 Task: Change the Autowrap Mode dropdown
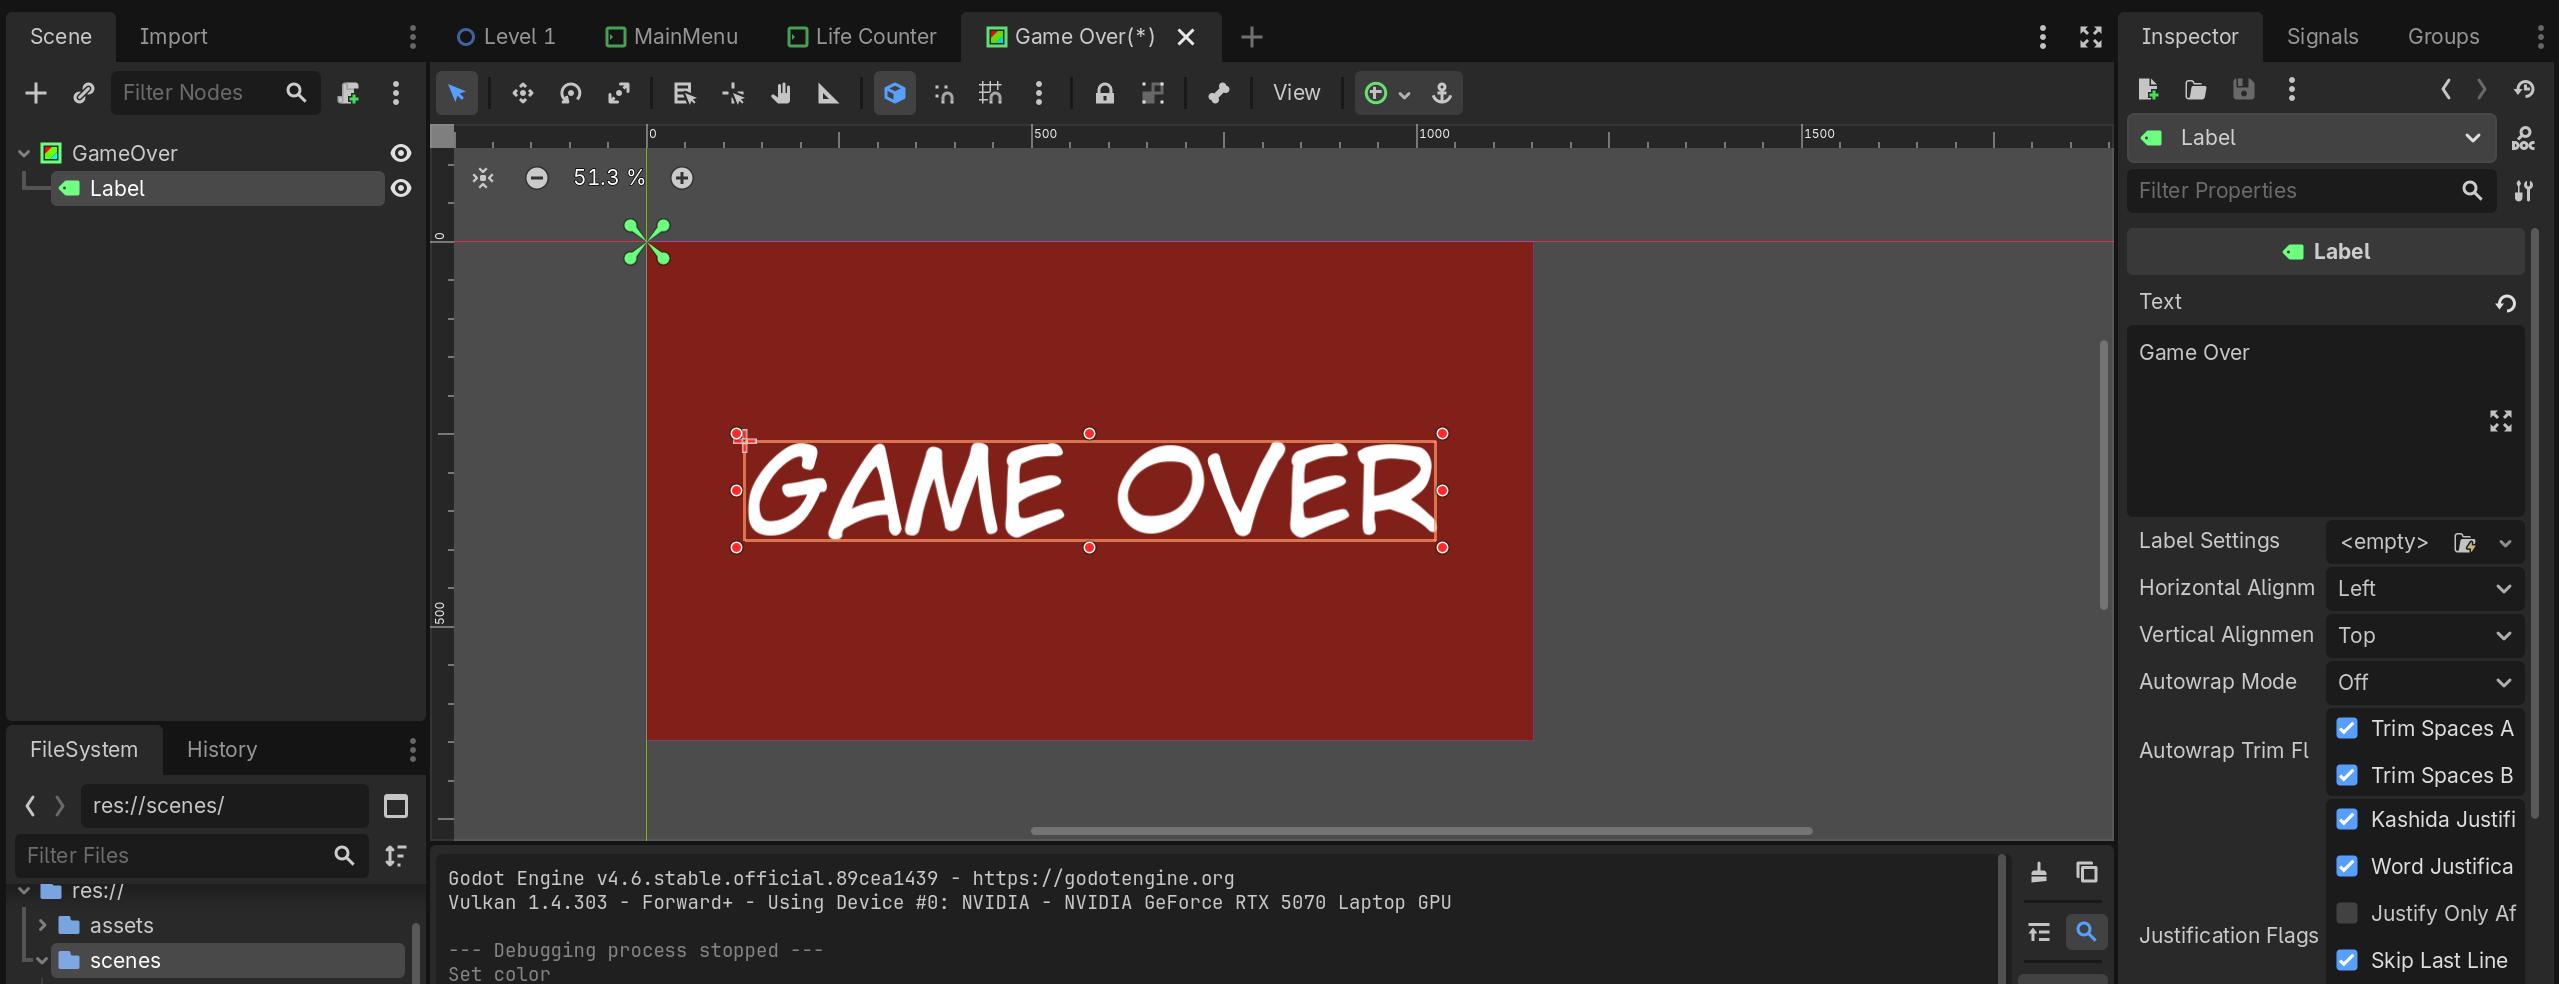(x=2423, y=681)
